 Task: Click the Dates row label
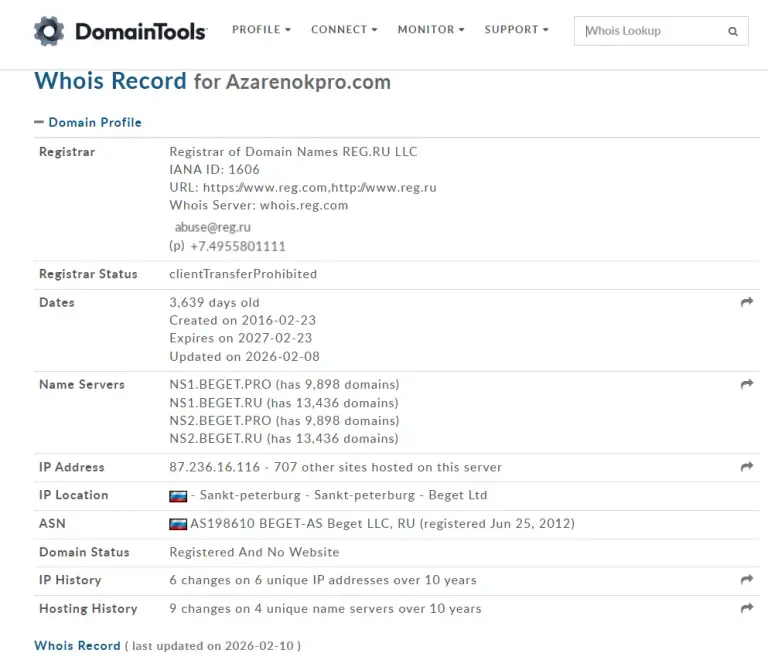point(56,303)
